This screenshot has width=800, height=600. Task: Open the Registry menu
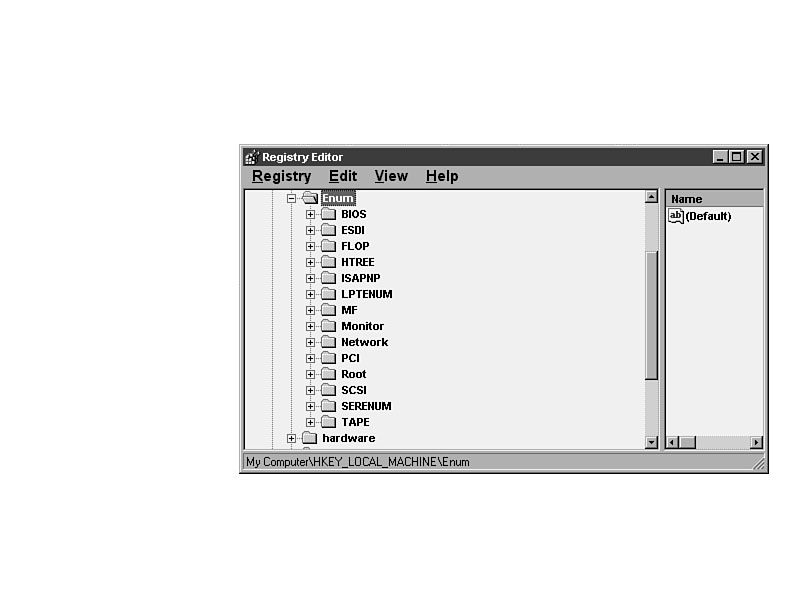(x=281, y=176)
